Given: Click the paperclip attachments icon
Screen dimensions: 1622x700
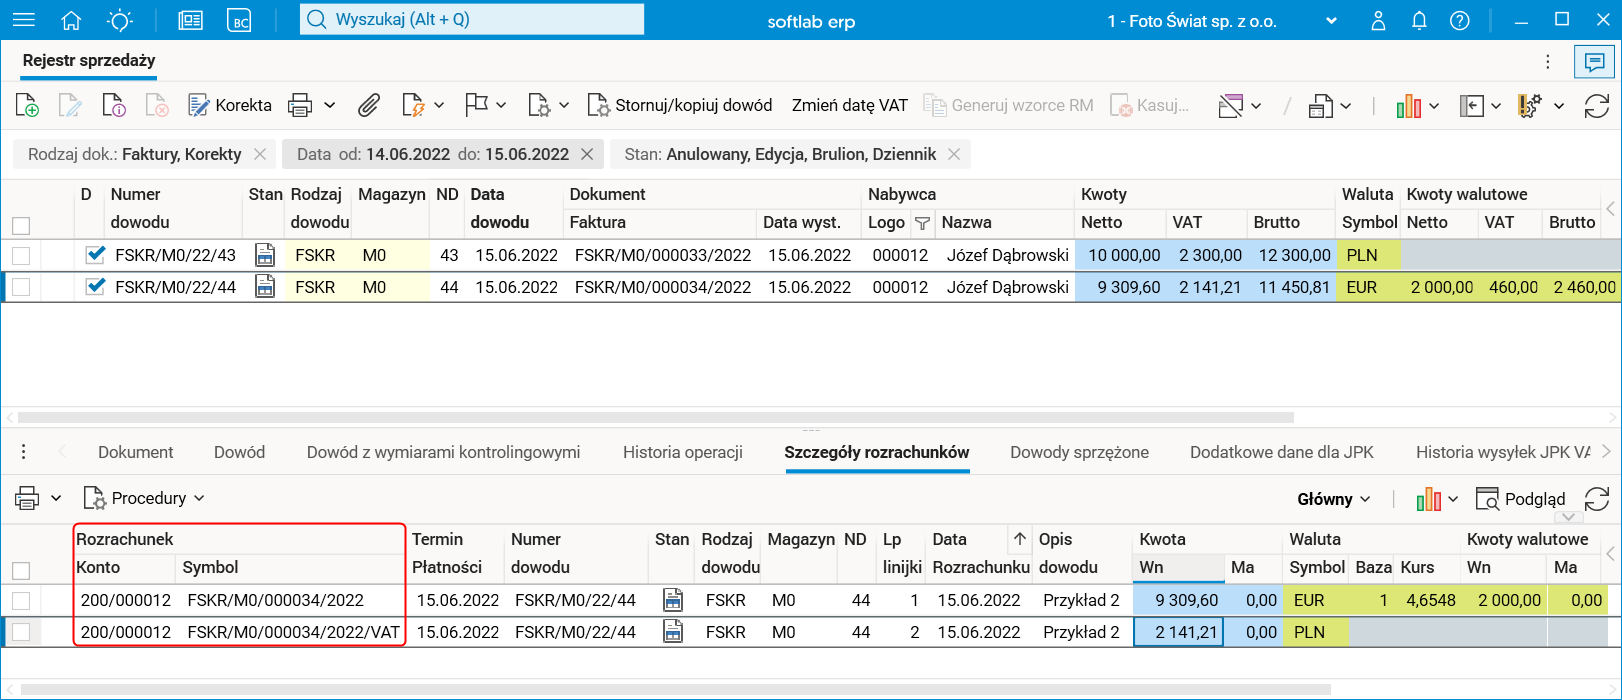Looking at the screenshot, I should 369,105.
